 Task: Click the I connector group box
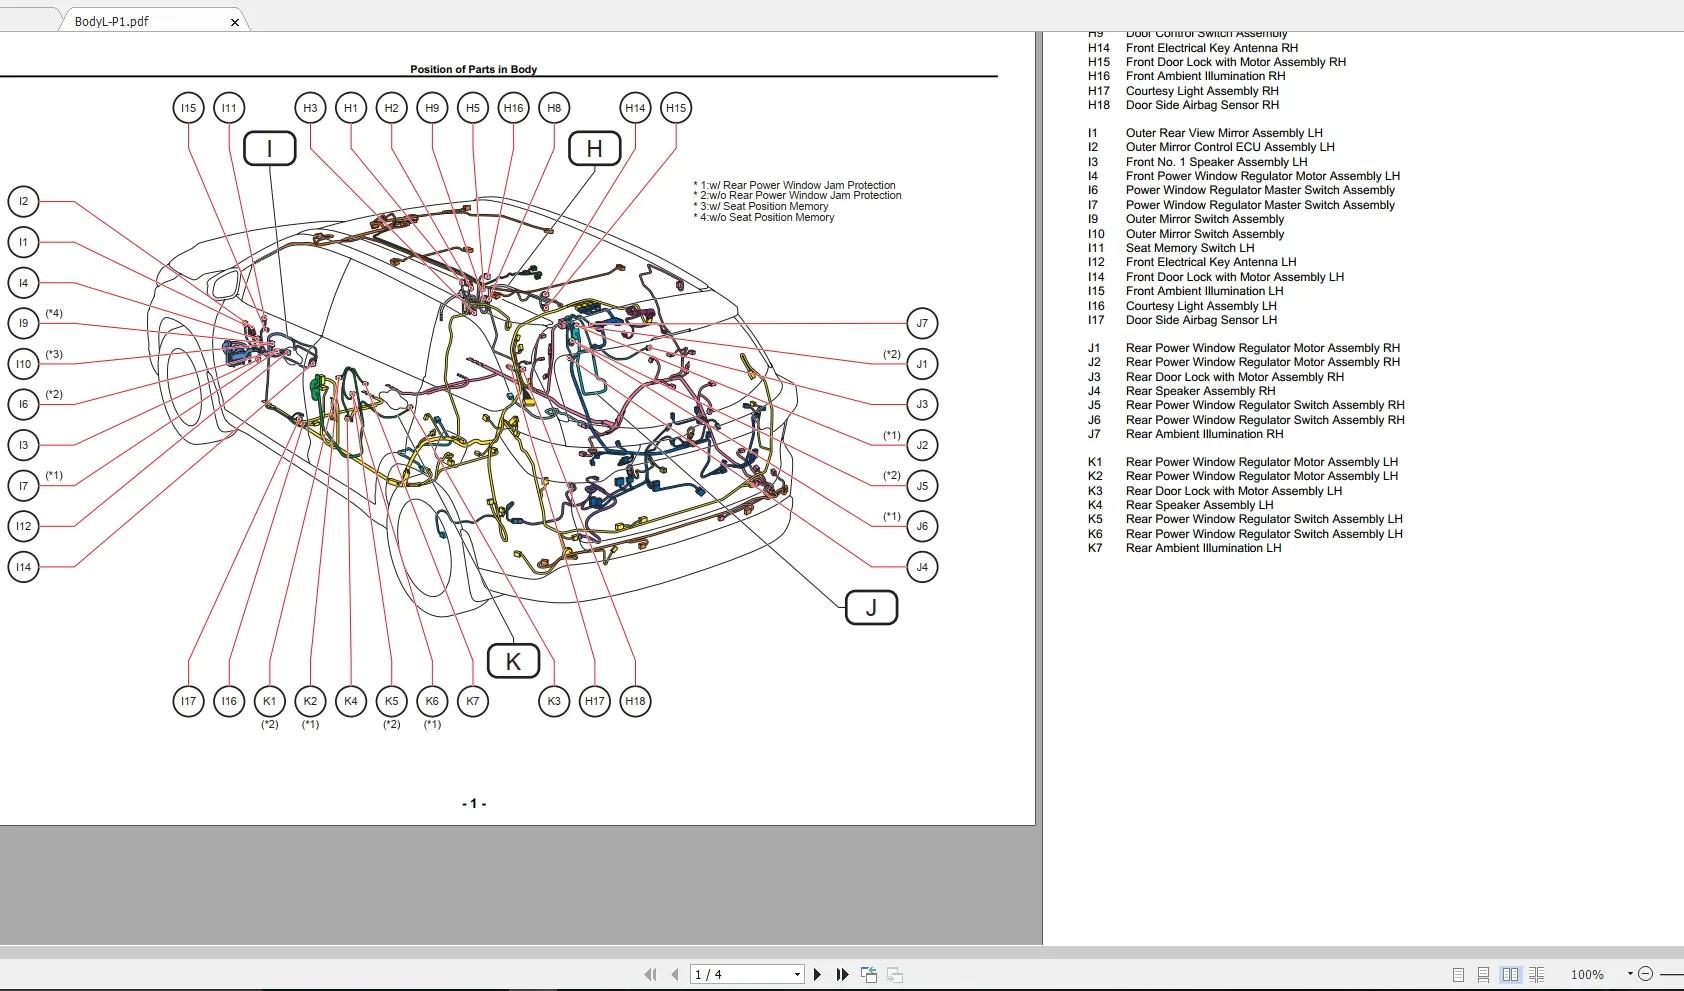(270, 148)
